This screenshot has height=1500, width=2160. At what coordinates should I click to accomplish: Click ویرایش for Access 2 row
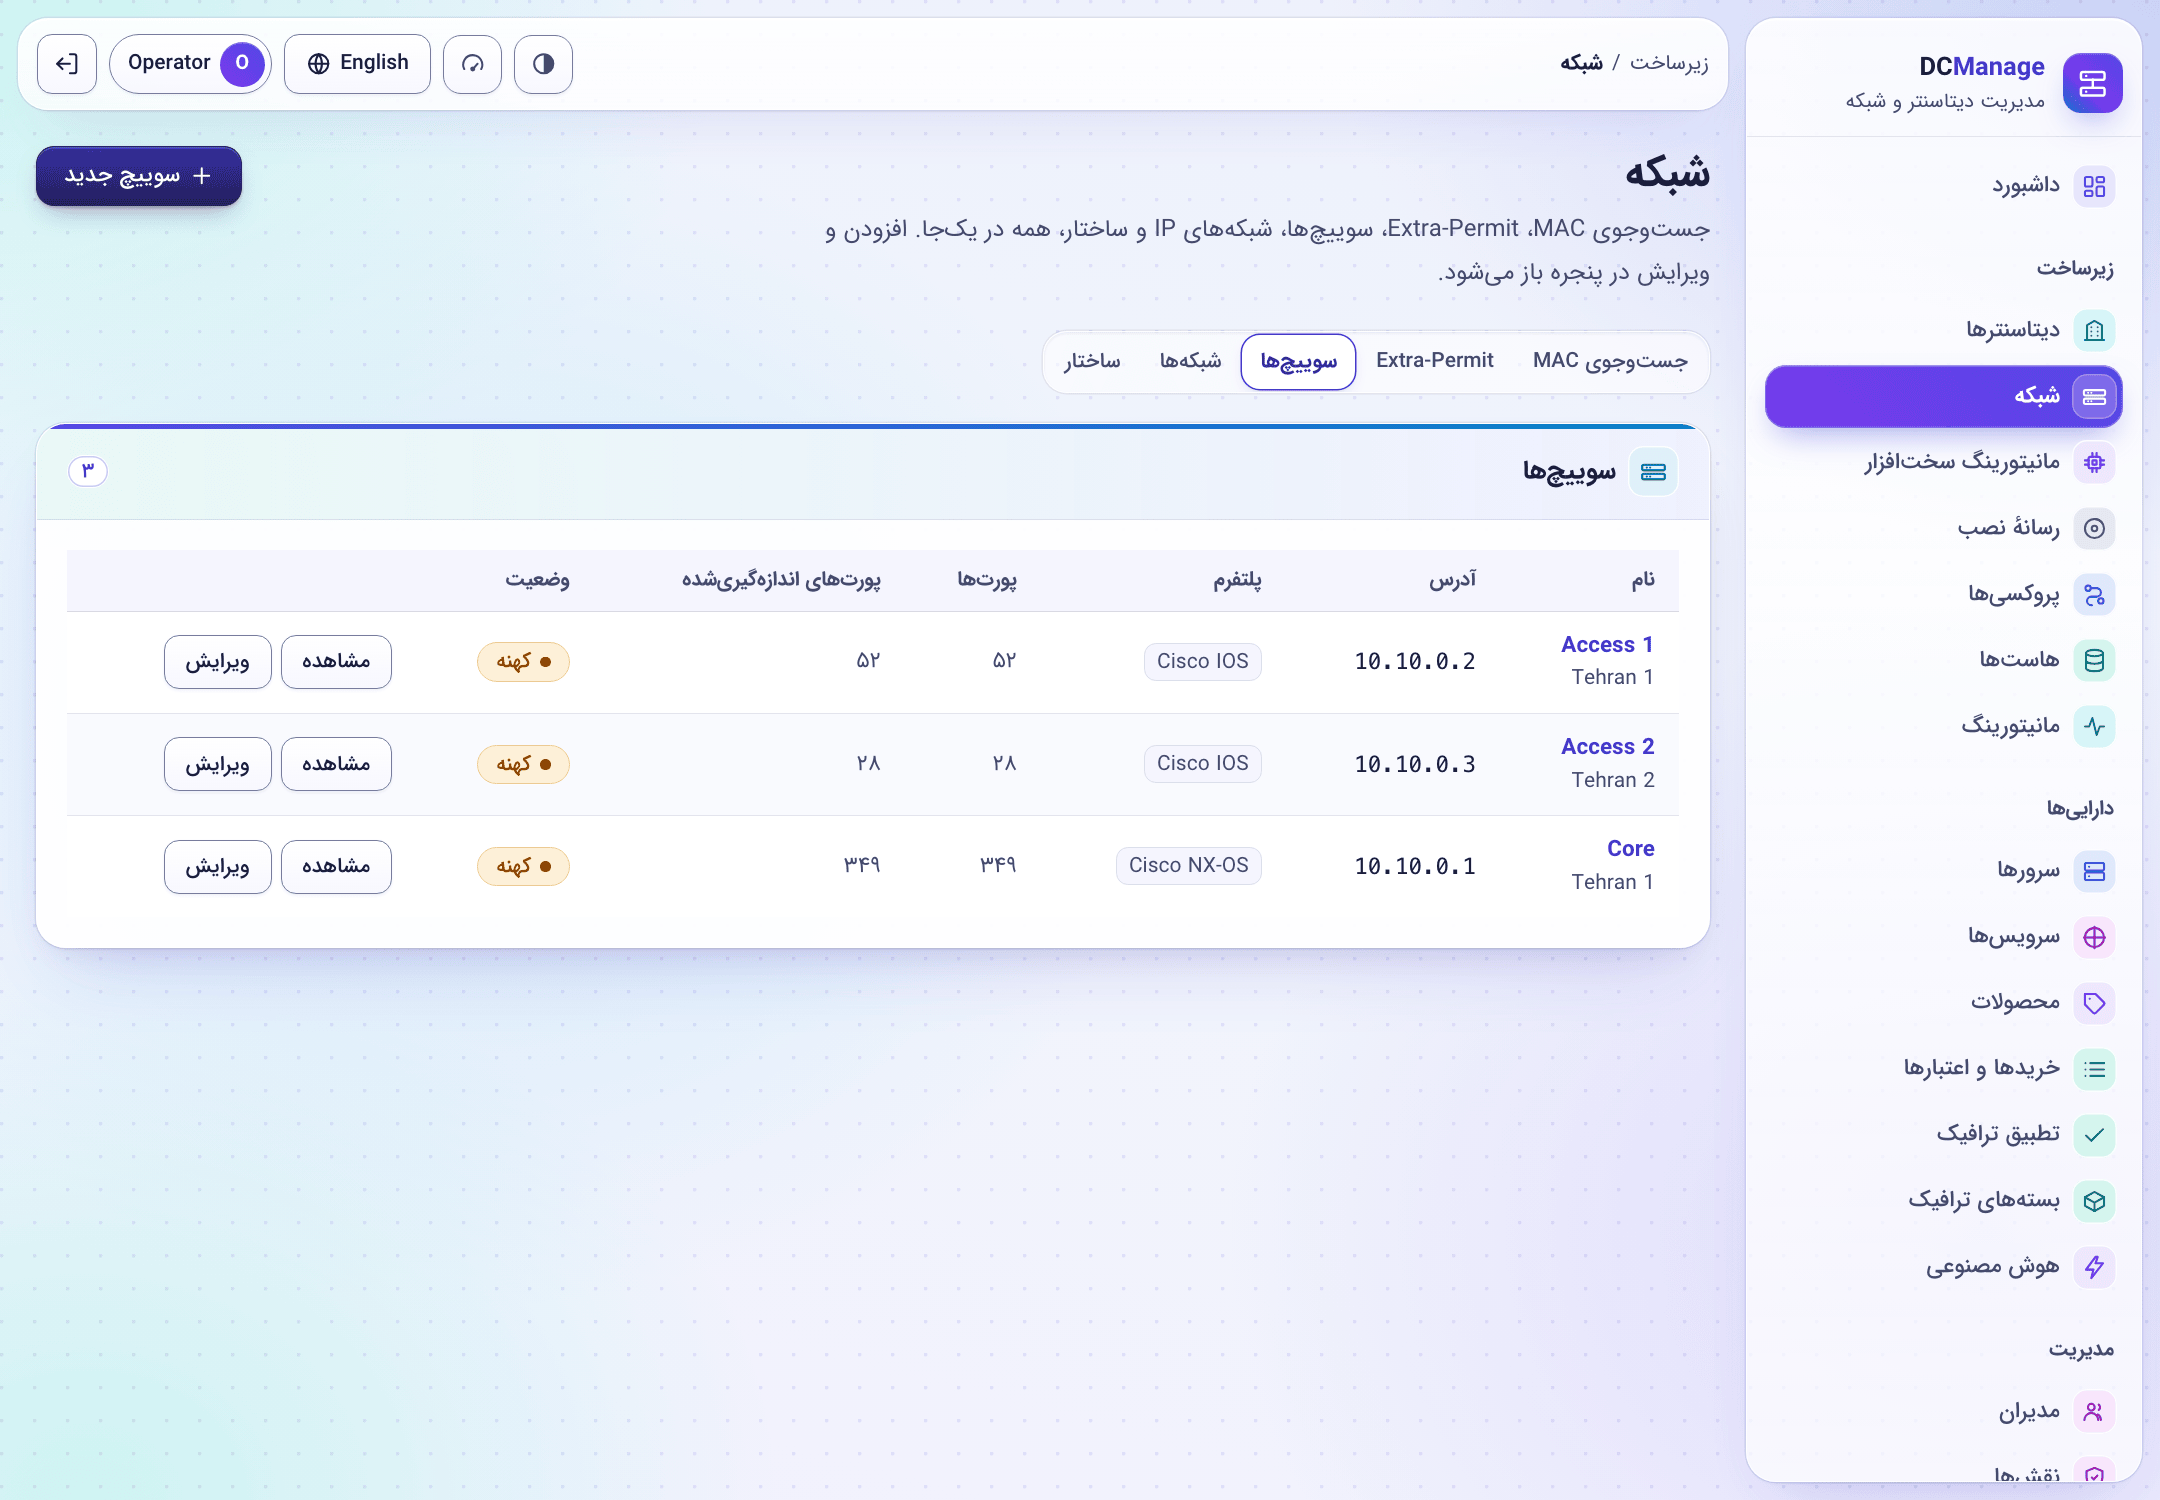pos(217,764)
